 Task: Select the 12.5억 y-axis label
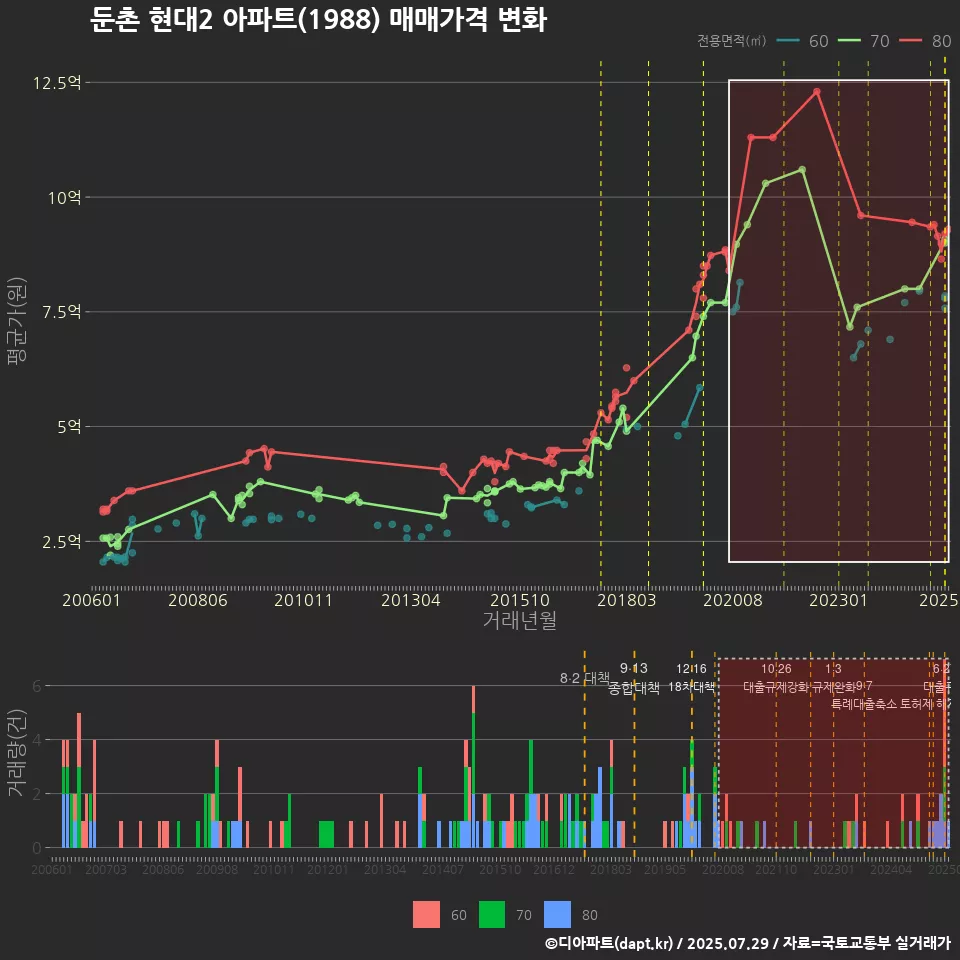[57, 83]
